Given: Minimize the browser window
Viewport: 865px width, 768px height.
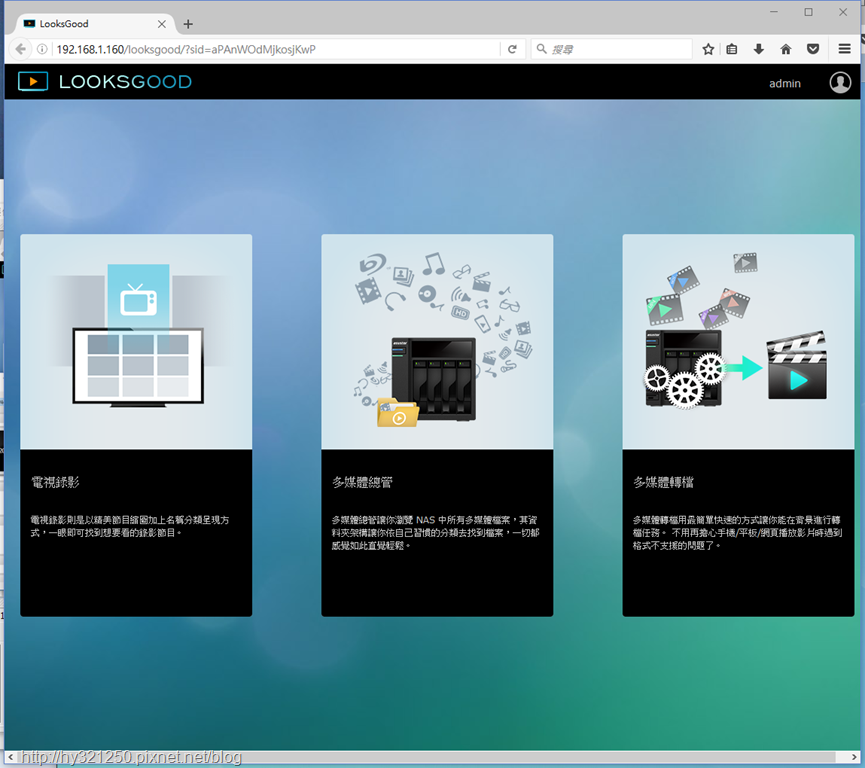Looking at the screenshot, I should click(774, 12).
